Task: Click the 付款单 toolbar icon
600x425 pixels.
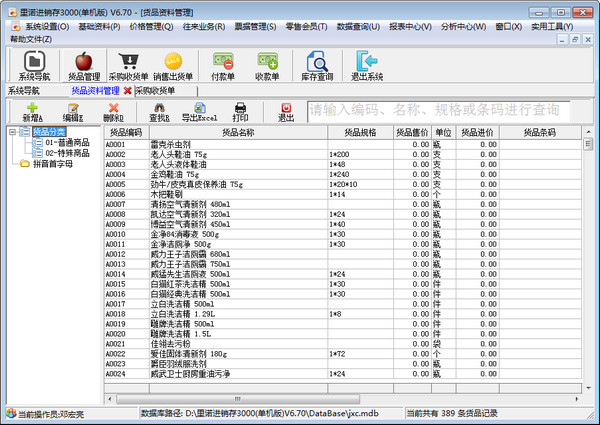Action: click(223, 65)
